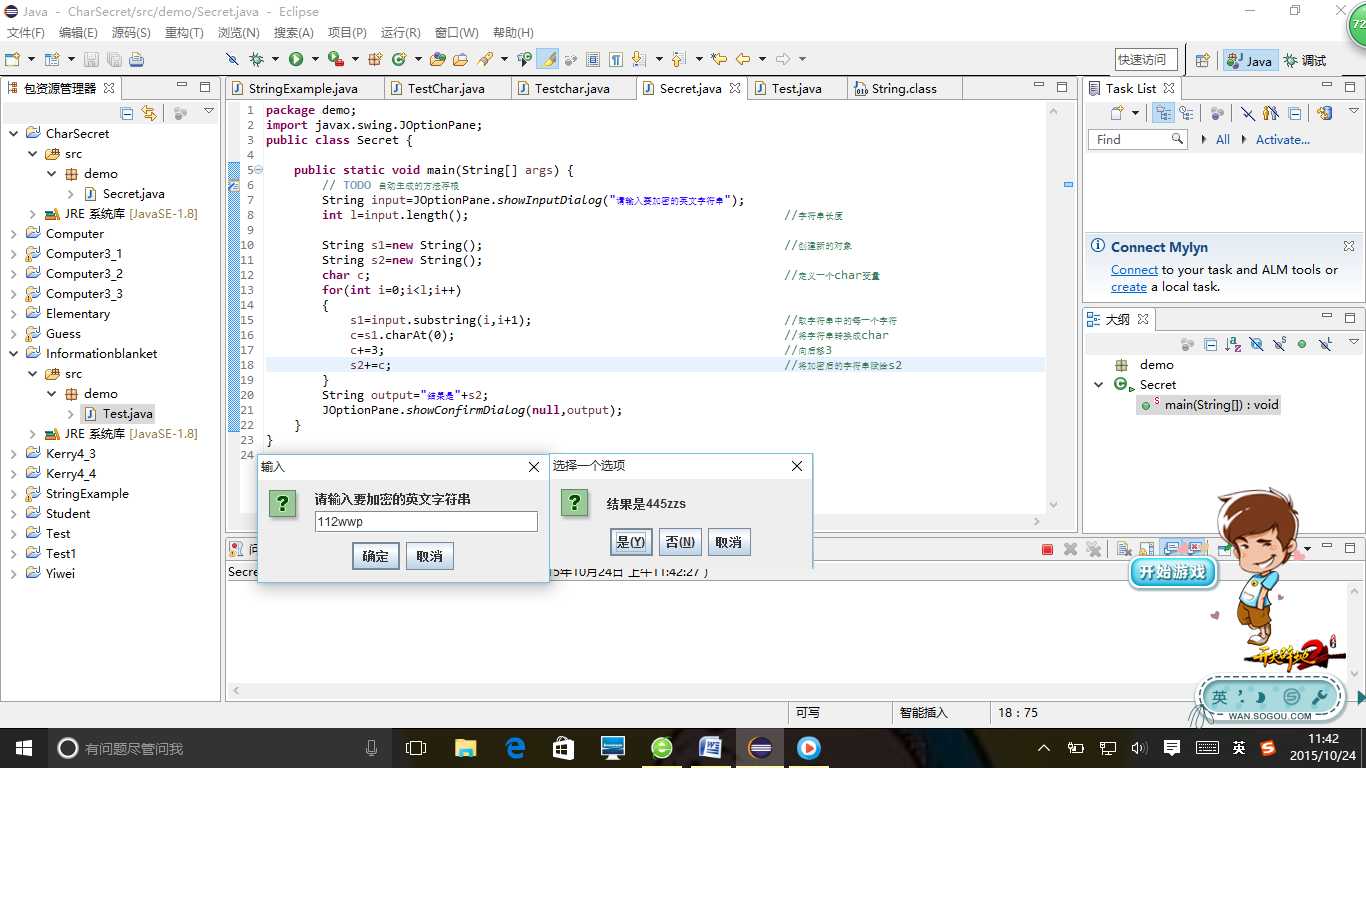Expand the Computer project node

pos(14,234)
